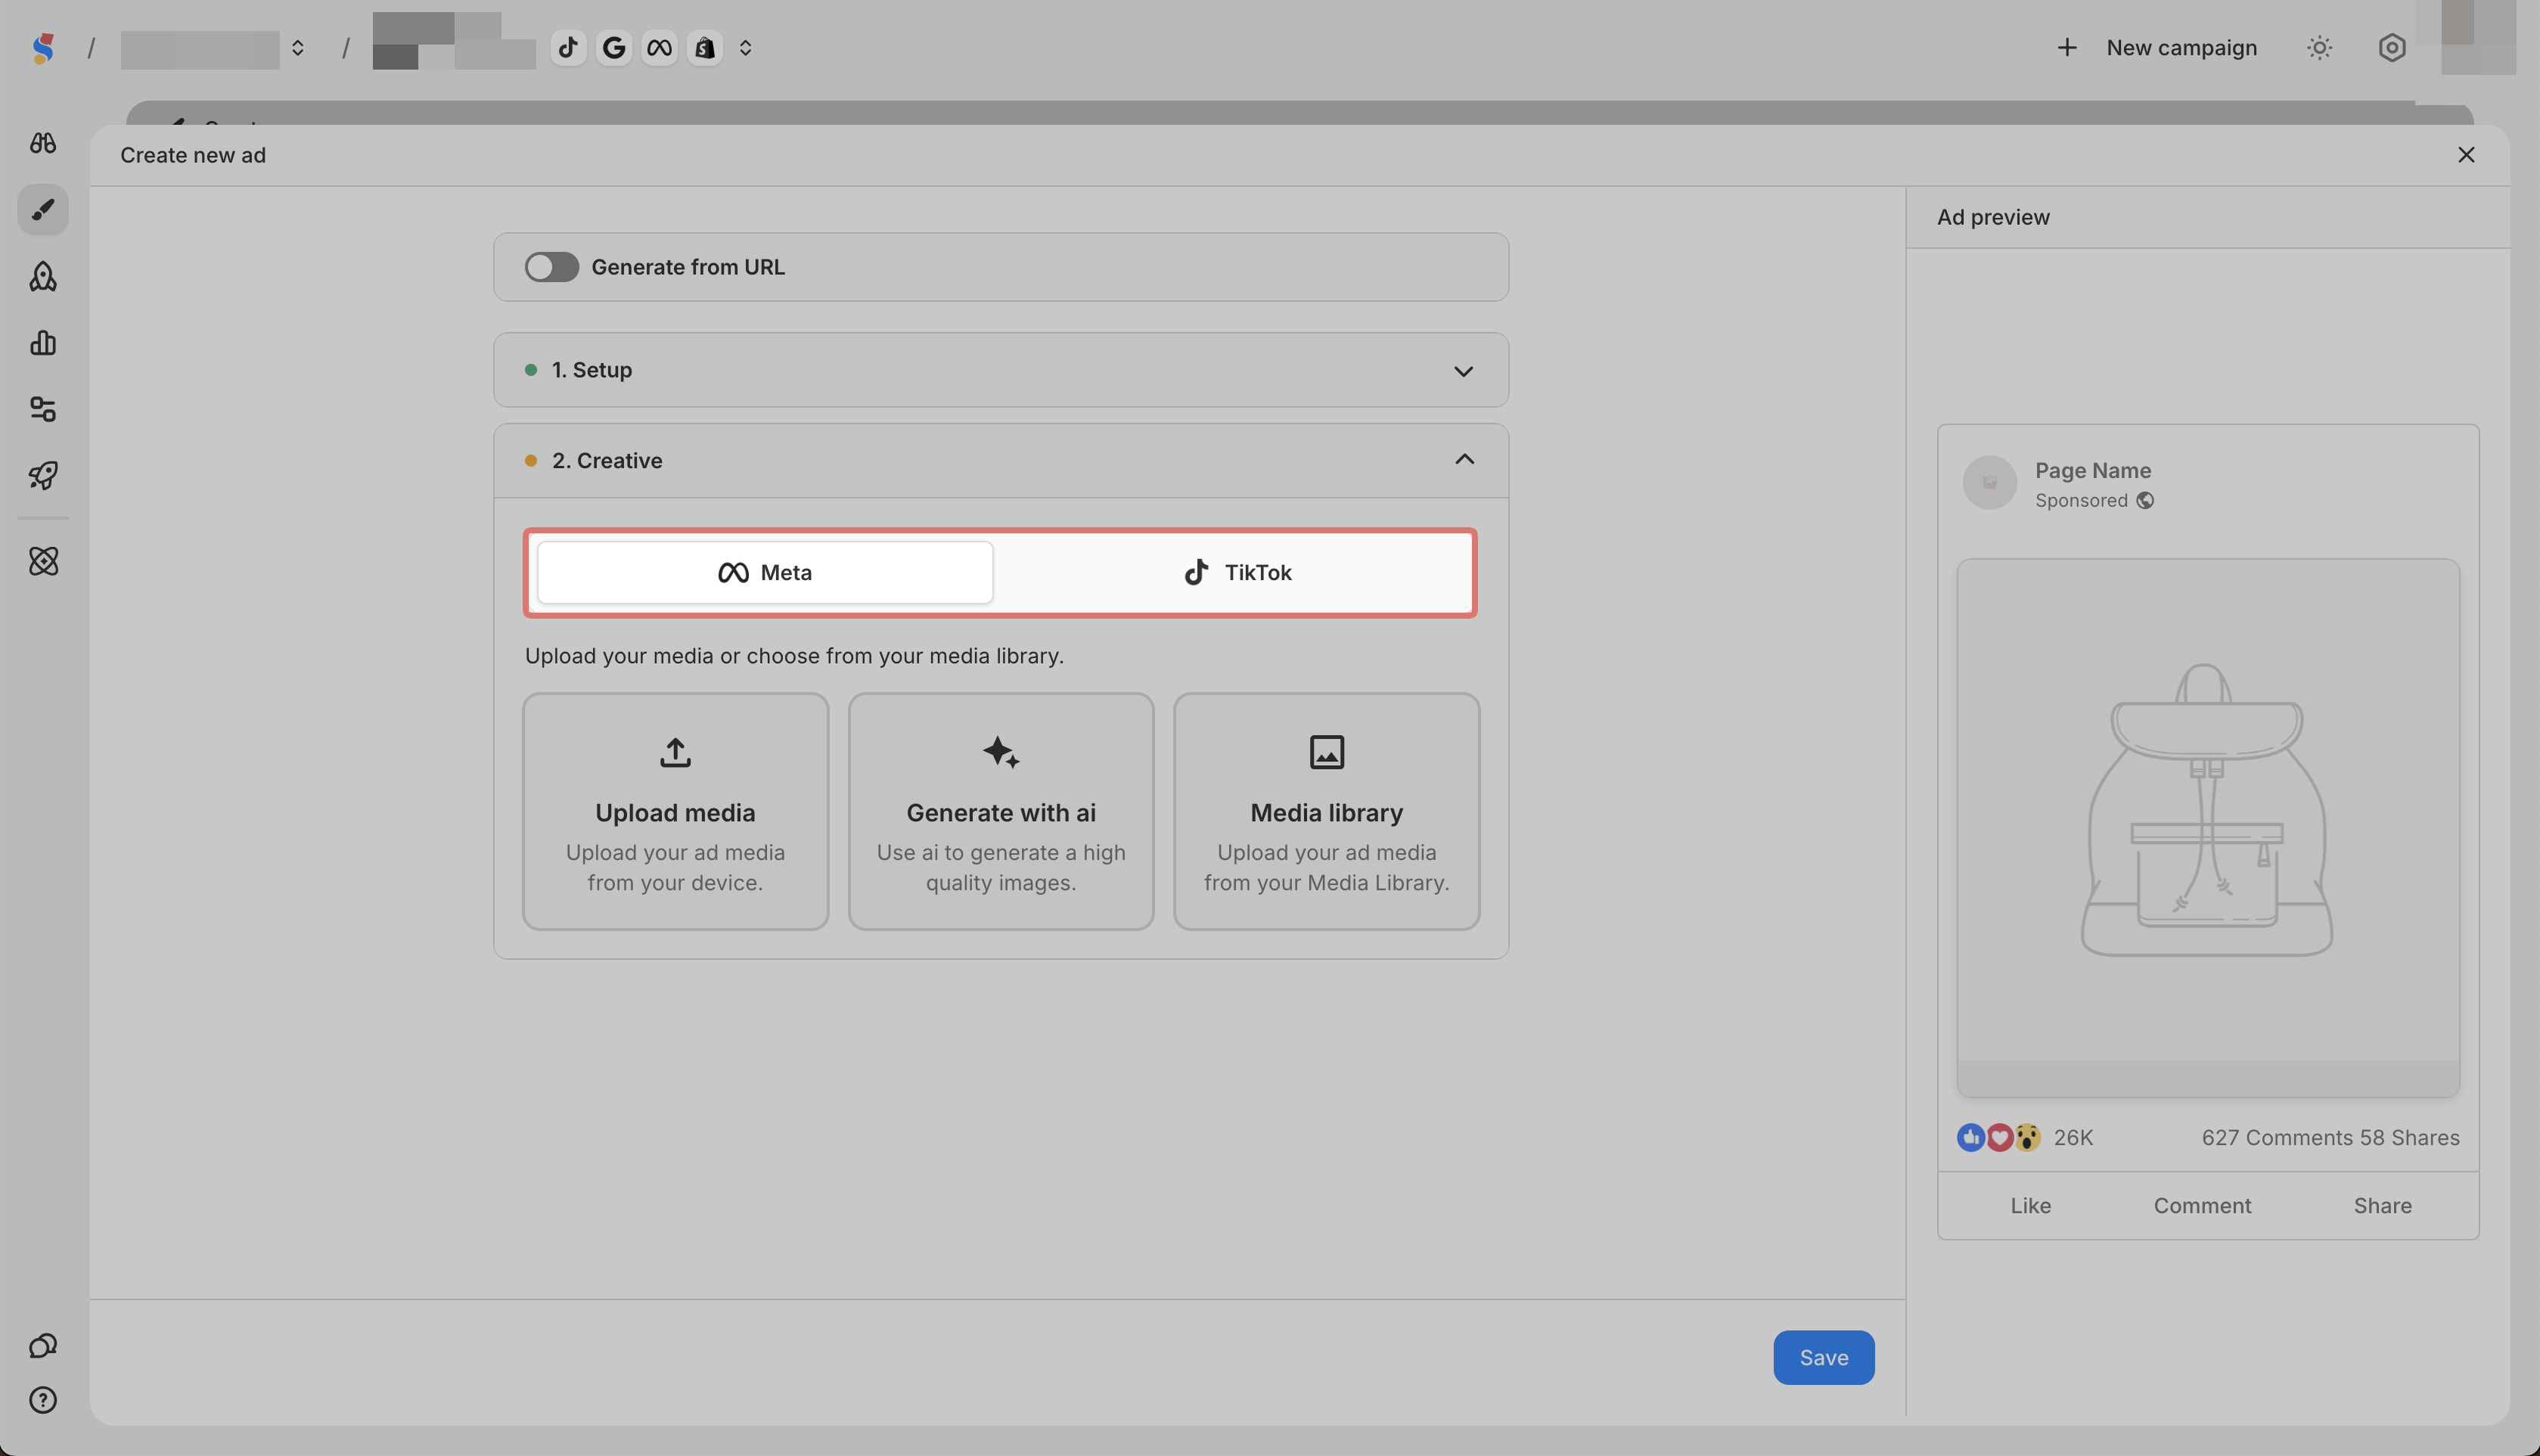Open the rocket launch icon in the sidebar
2540x1456 pixels.
pyautogui.click(x=43, y=475)
